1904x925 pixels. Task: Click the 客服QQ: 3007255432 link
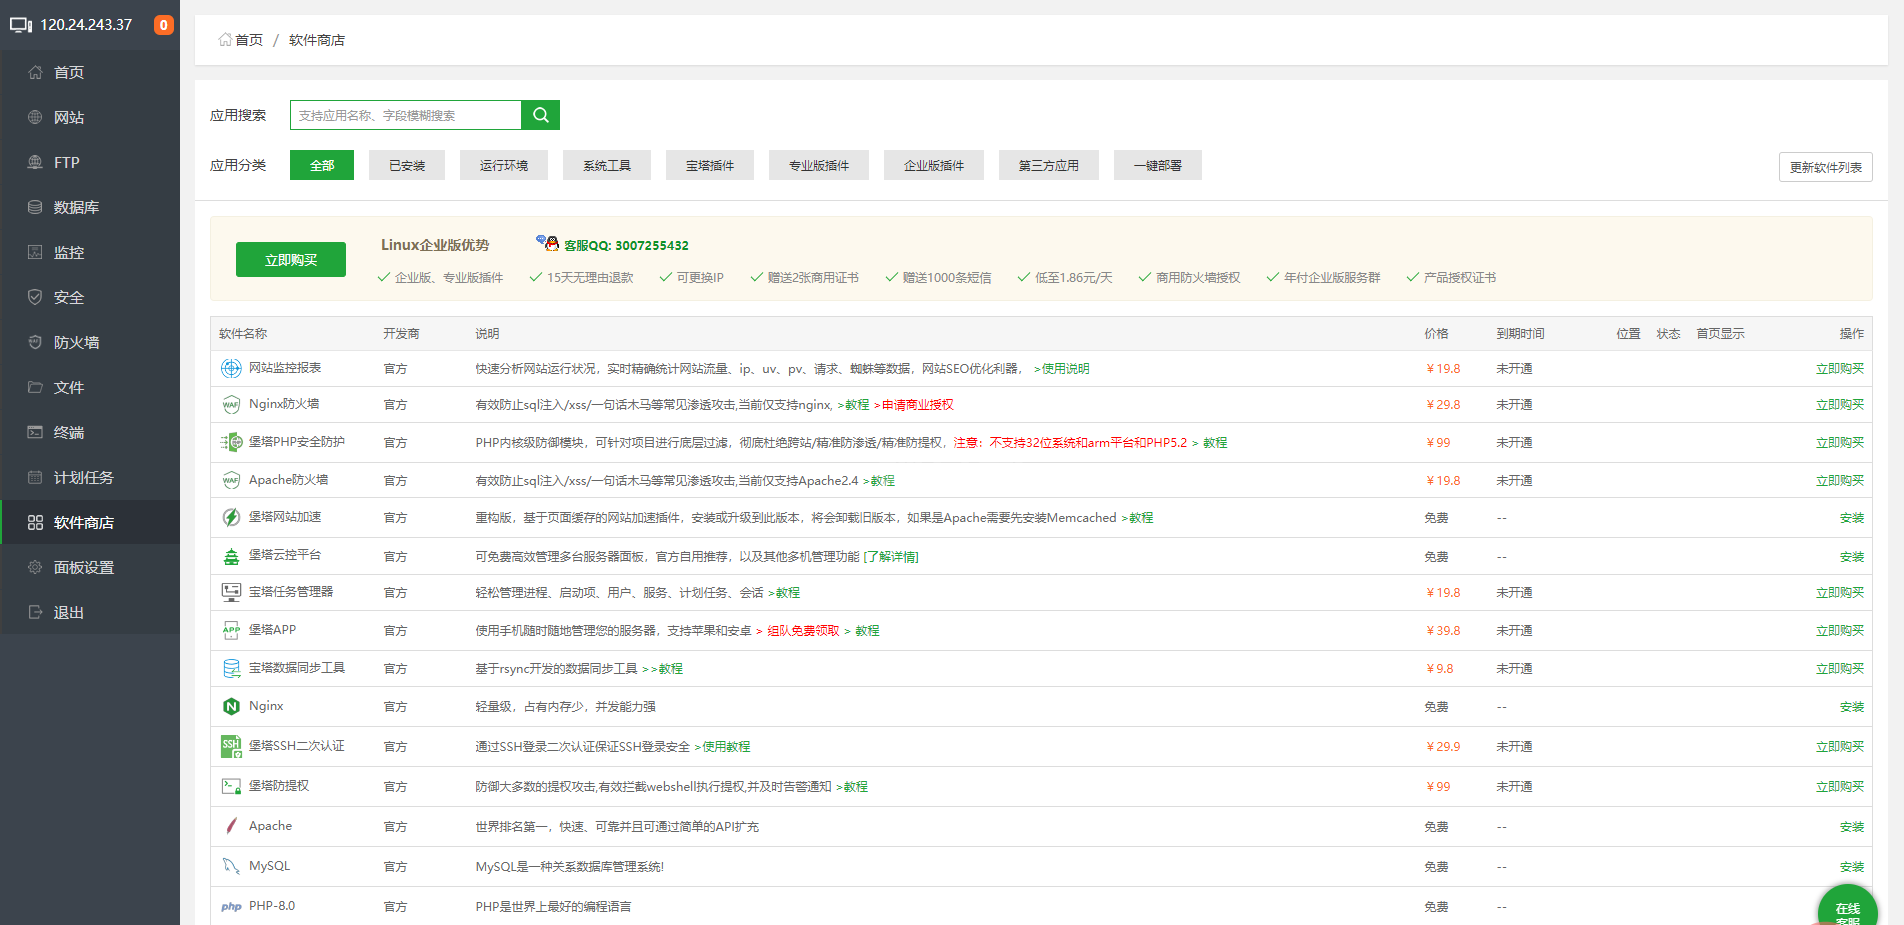click(x=626, y=245)
